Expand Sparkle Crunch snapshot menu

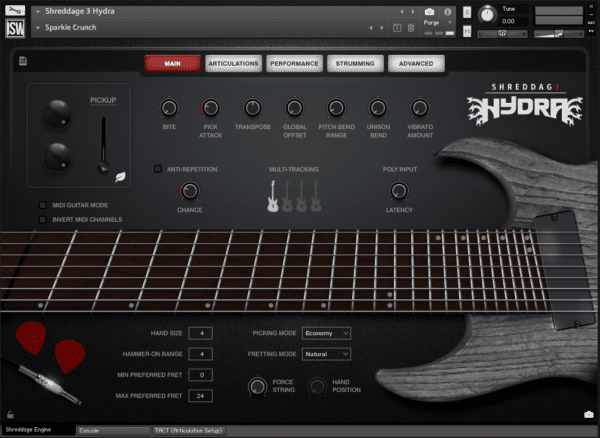pyautogui.click(x=38, y=28)
